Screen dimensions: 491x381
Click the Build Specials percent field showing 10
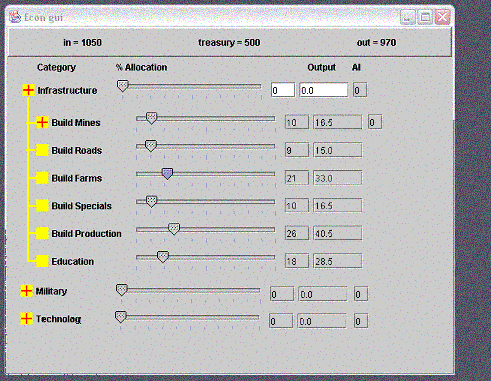point(297,205)
